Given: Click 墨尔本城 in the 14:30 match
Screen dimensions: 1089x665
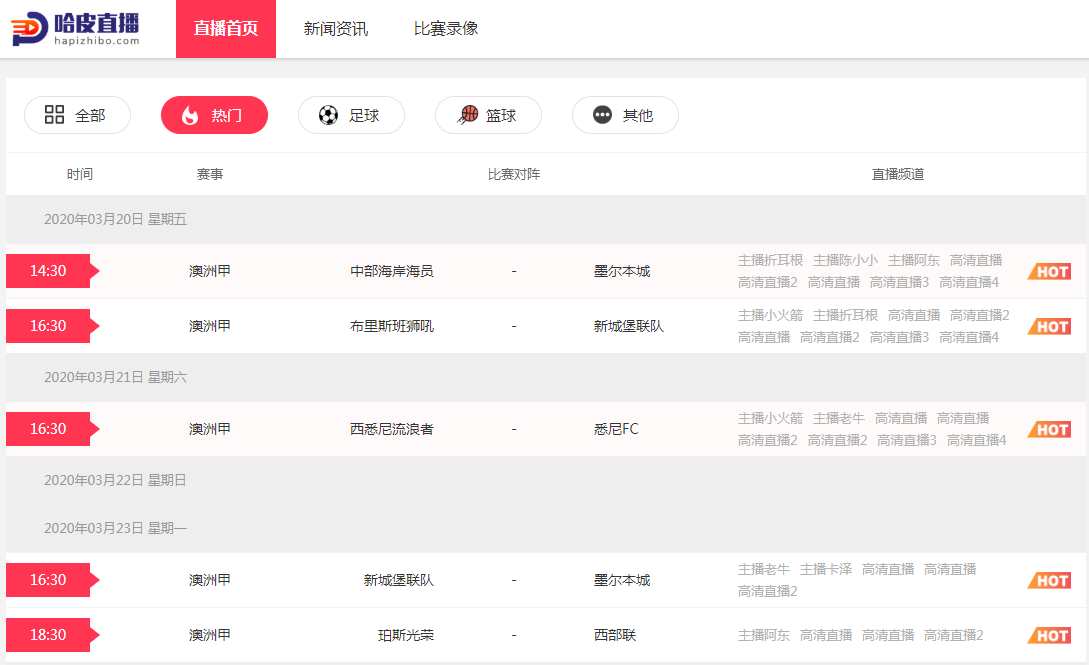Looking at the screenshot, I should [x=622, y=271].
